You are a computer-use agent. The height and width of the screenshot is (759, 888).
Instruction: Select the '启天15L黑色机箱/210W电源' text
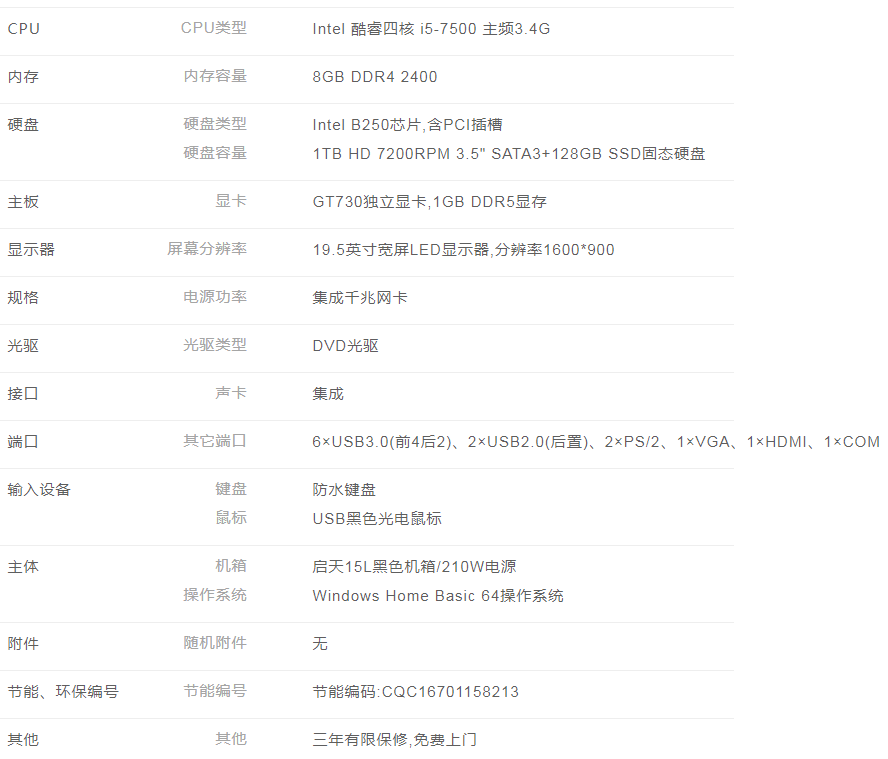point(414,567)
